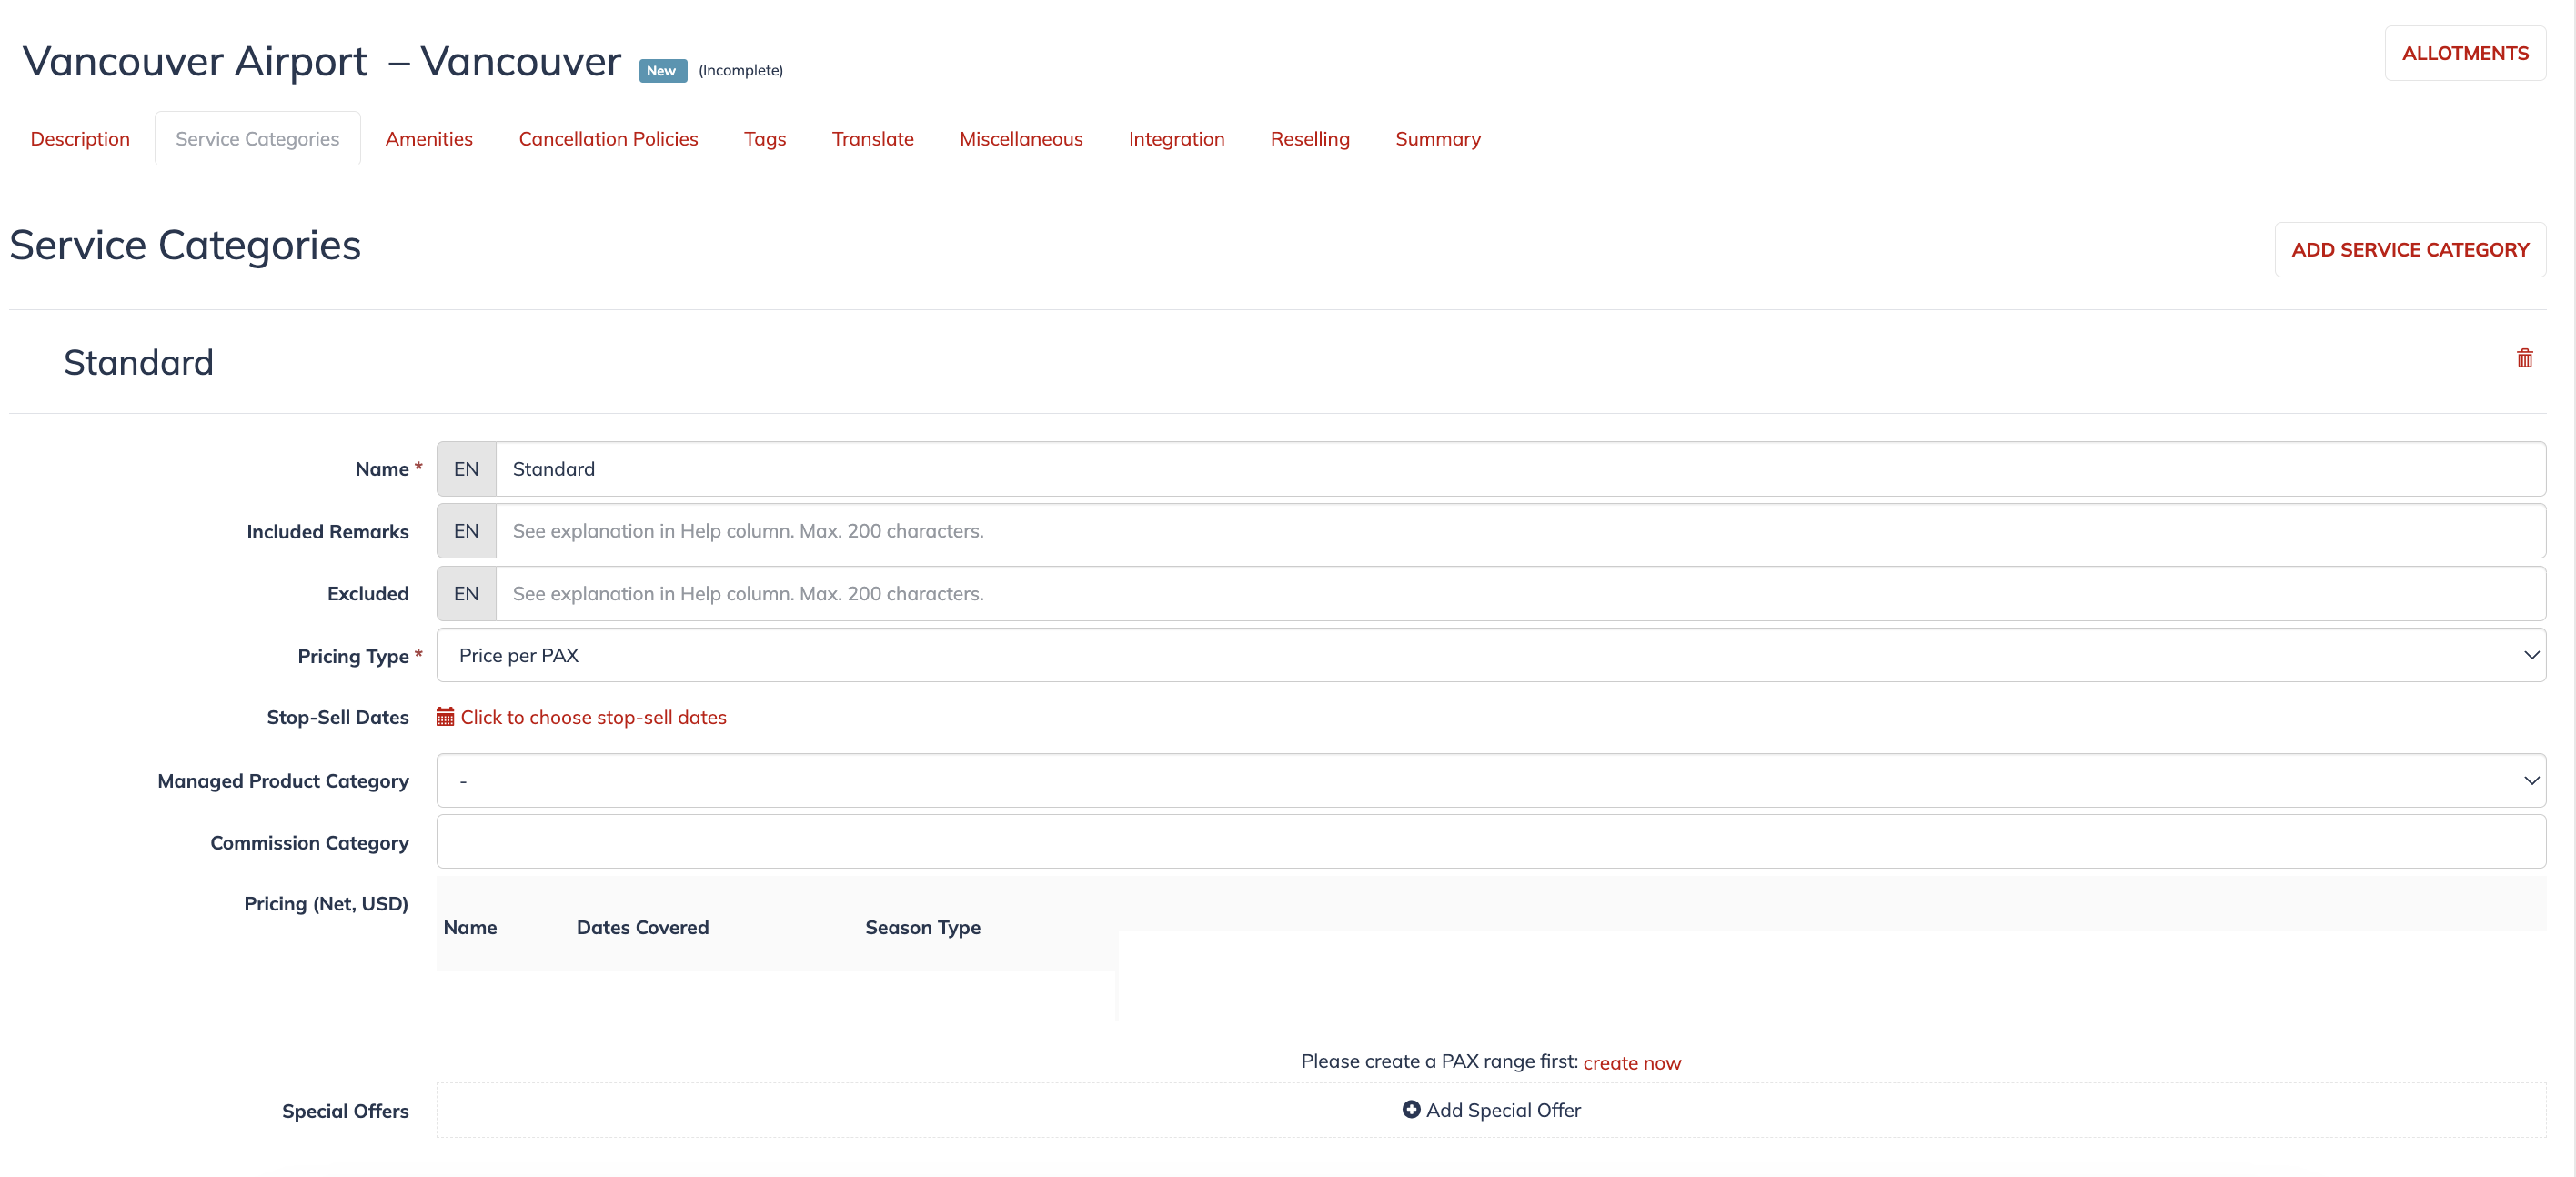Go to the Cancellation Policies tab
The image size is (2576, 1177).
pyautogui.click(x=608, y=139)
